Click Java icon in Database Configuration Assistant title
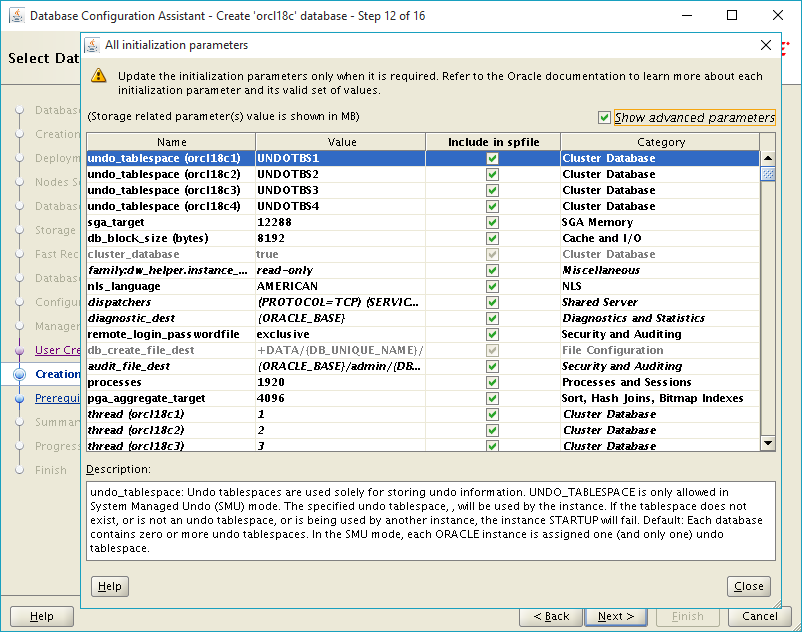Viewport: 802px width, 632px height. [x=17, y=16]
